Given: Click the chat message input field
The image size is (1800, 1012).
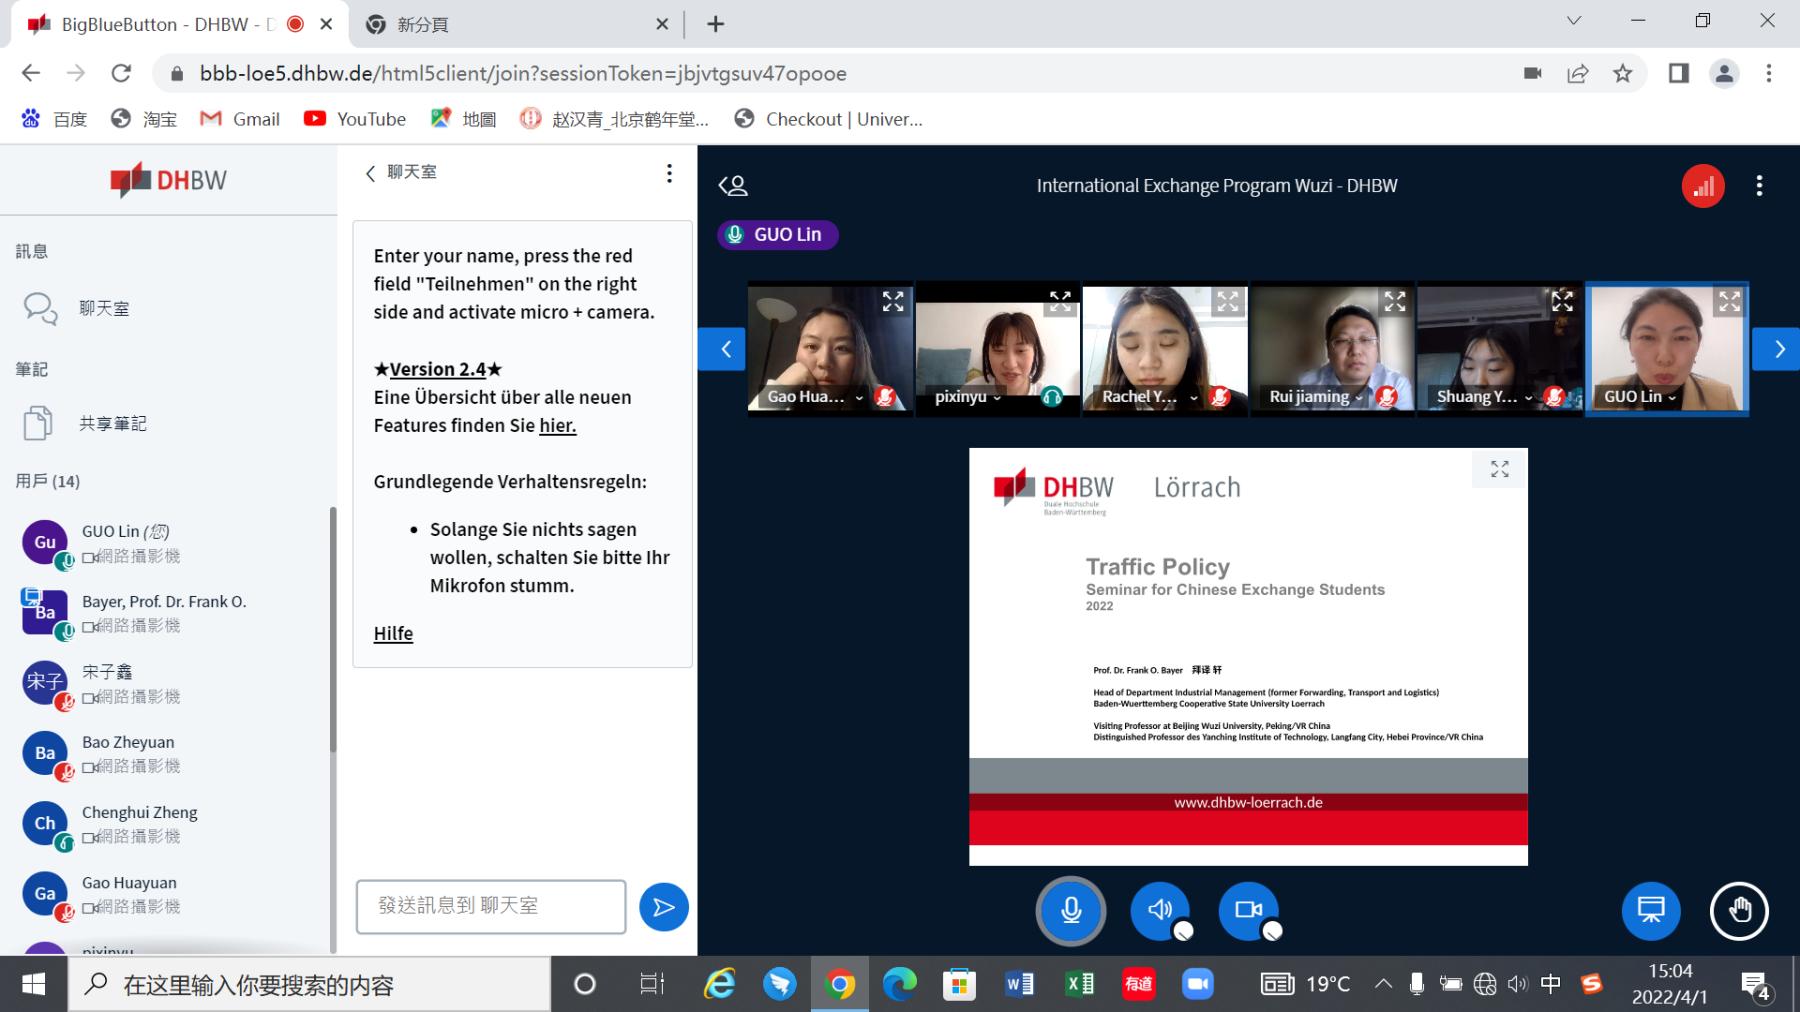Looking at the screenshot, I should pos(491,906).
